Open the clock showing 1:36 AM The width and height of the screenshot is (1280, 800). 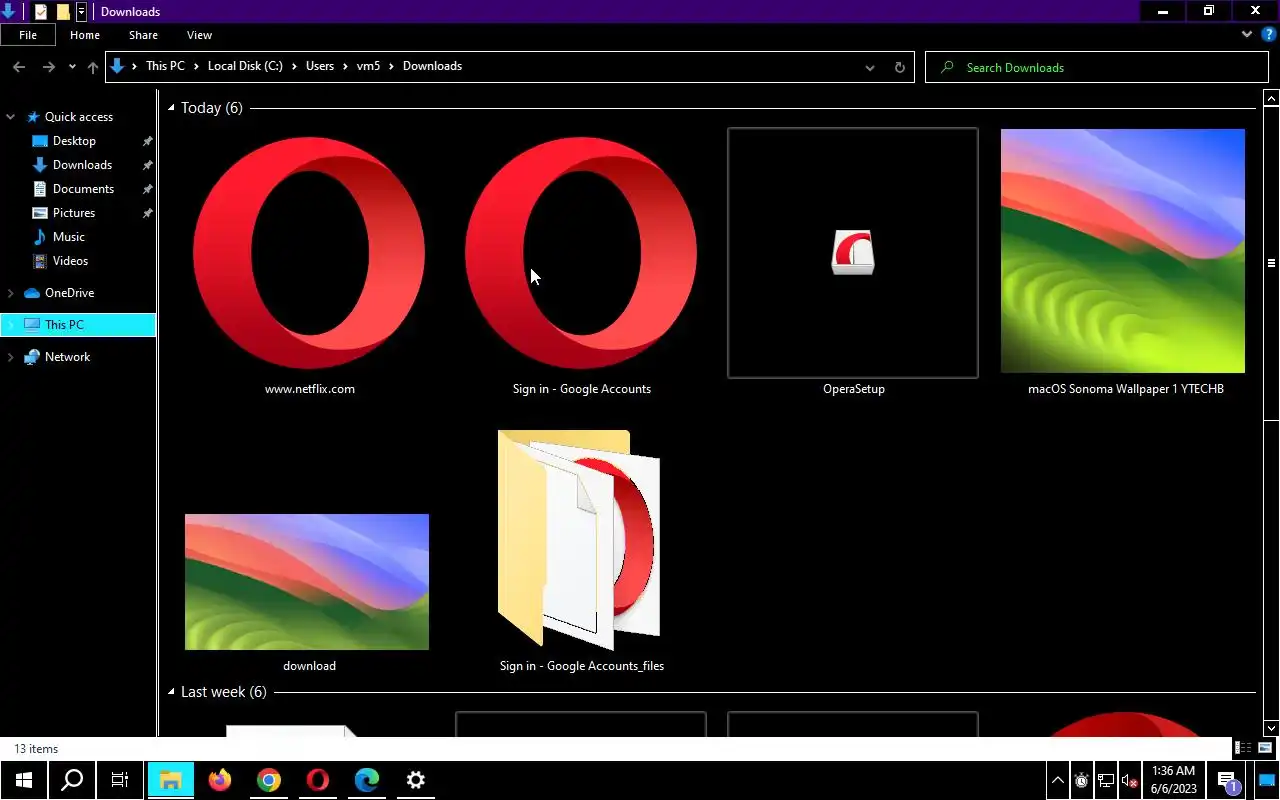[1174, 780]
